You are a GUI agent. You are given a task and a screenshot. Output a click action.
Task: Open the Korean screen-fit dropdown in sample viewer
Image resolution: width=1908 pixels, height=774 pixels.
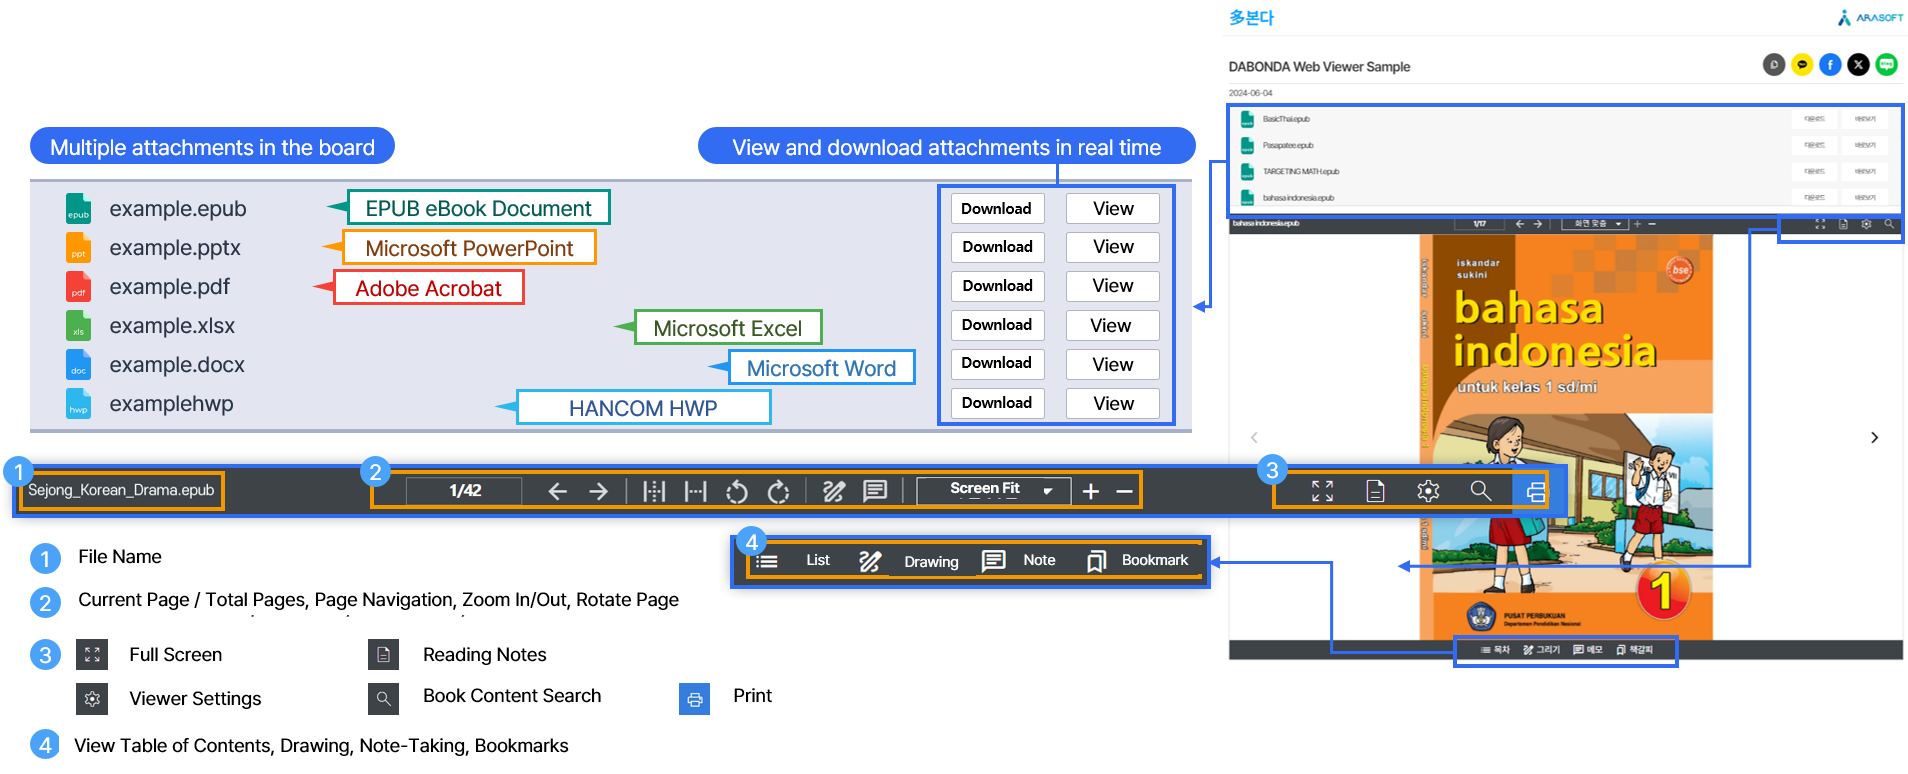(1595, 224)
